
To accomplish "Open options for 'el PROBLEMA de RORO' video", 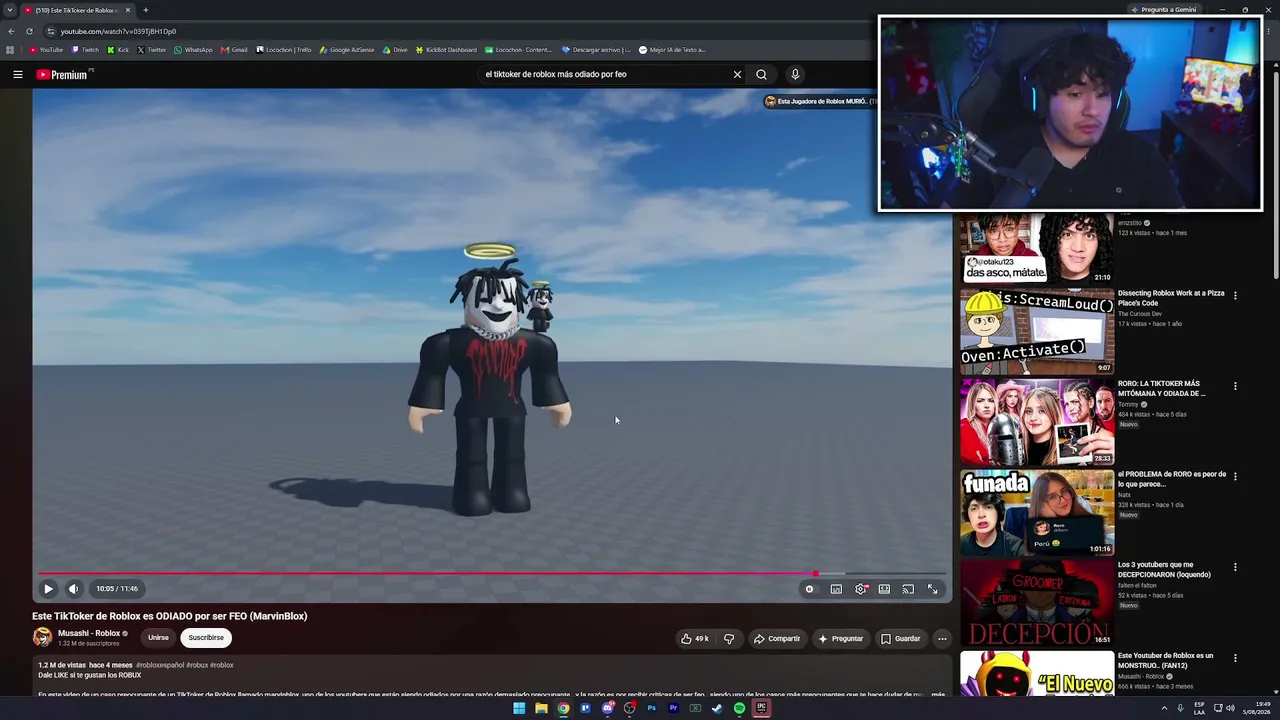I will click(1235, 477).
